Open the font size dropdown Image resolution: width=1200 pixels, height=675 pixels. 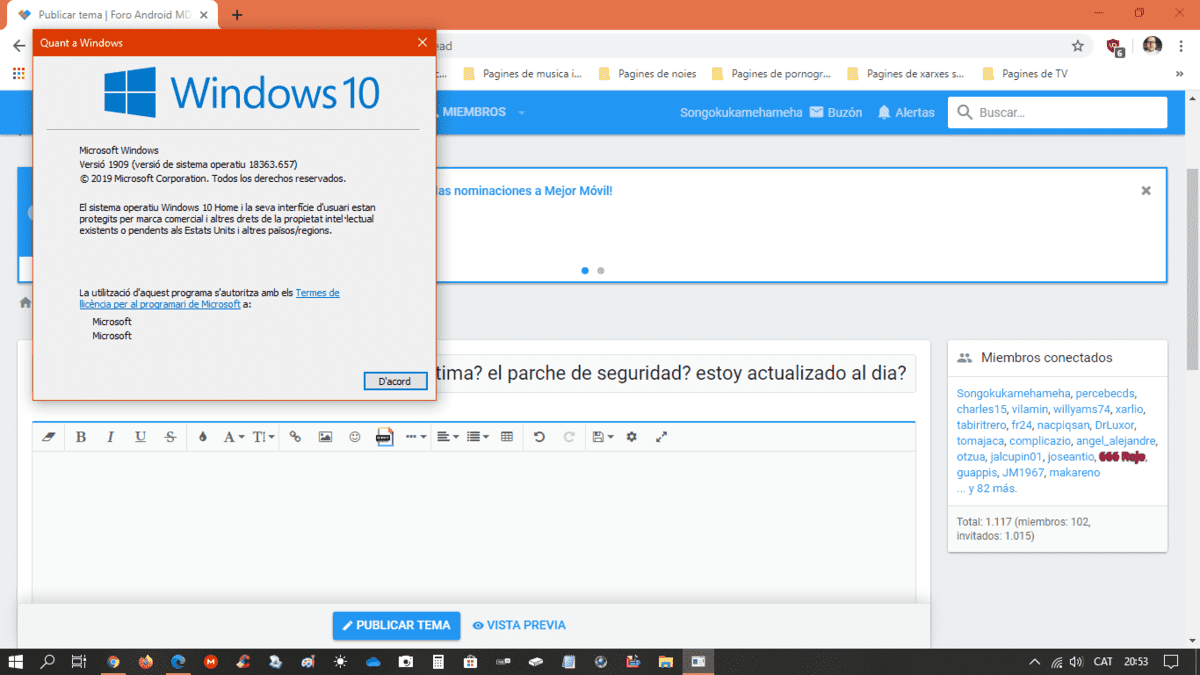(x=263, y=437)
